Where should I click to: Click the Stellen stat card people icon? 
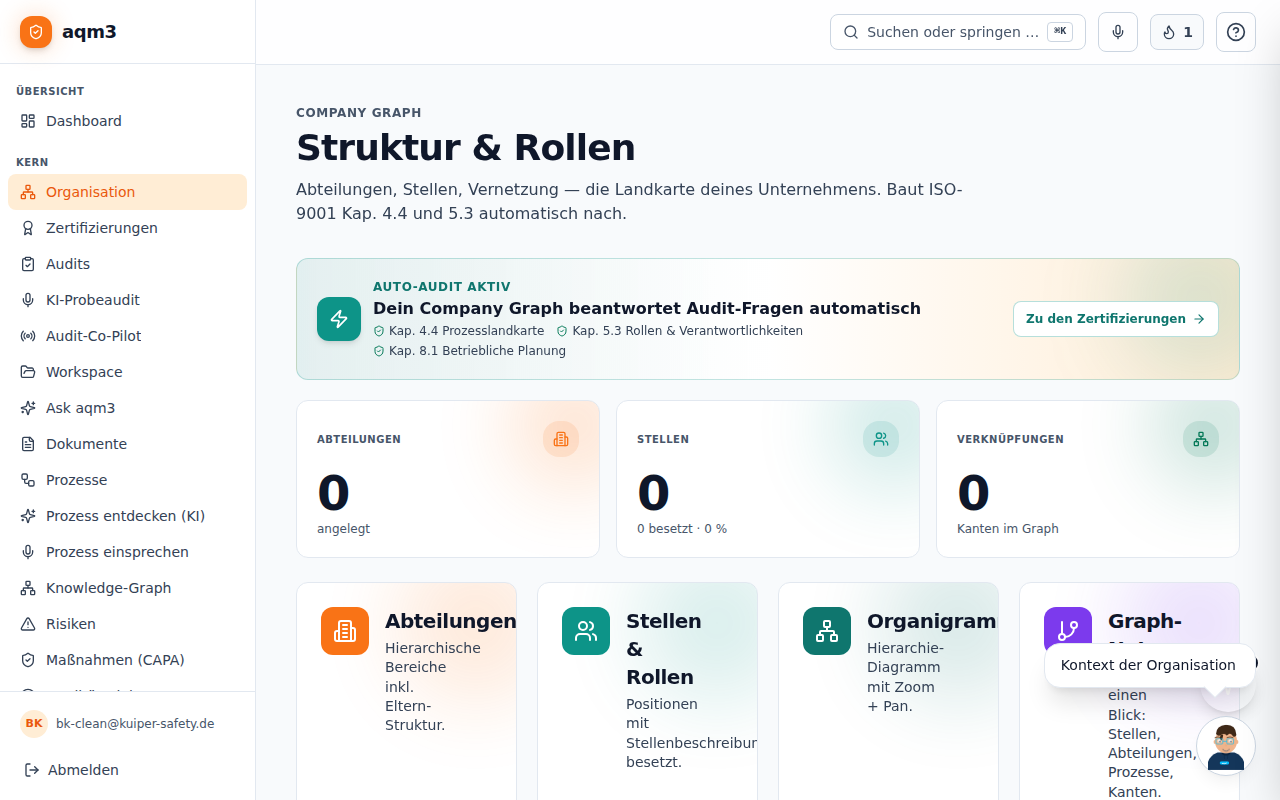tap(881, 439)
